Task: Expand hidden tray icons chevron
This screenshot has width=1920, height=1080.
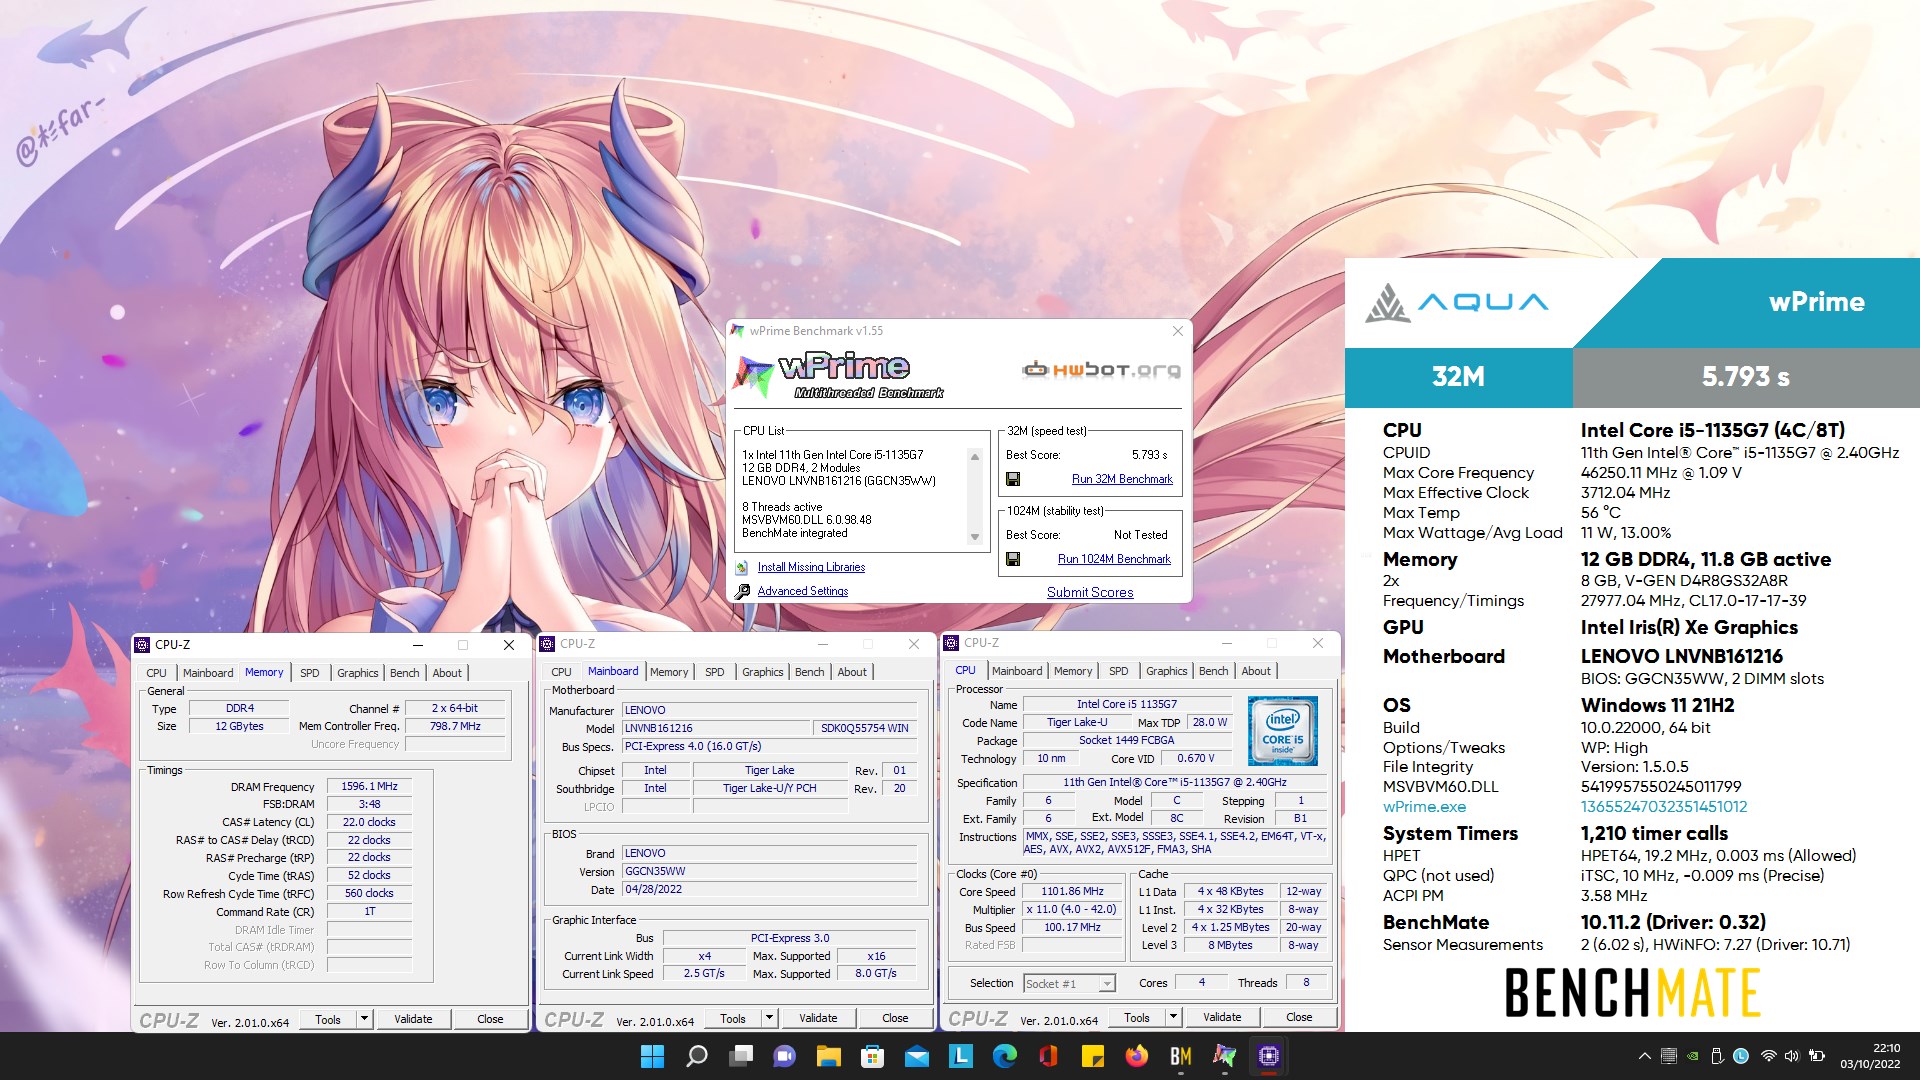Action: click(1644, 1056)
